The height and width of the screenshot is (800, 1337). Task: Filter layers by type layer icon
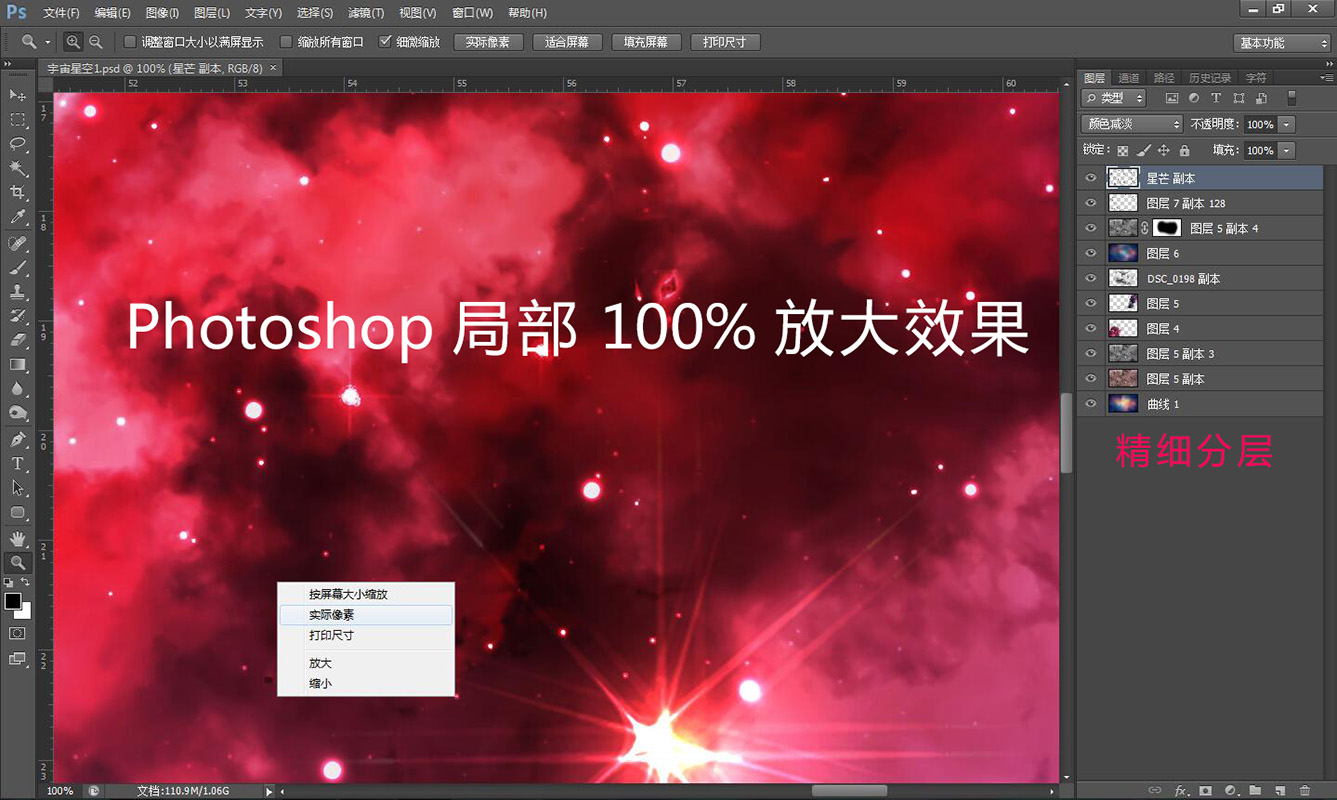(1216, 98)
